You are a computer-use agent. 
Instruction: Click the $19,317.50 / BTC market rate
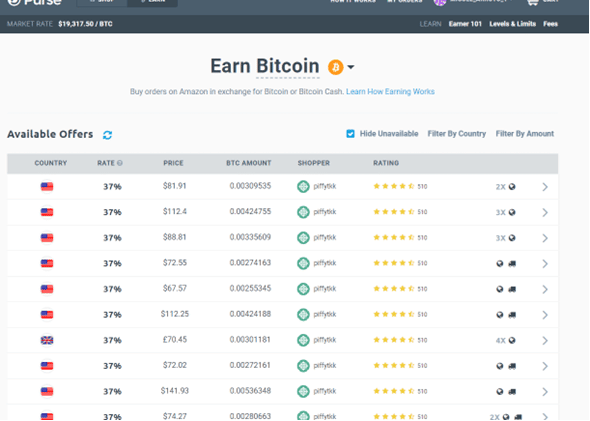click(85, 24)
